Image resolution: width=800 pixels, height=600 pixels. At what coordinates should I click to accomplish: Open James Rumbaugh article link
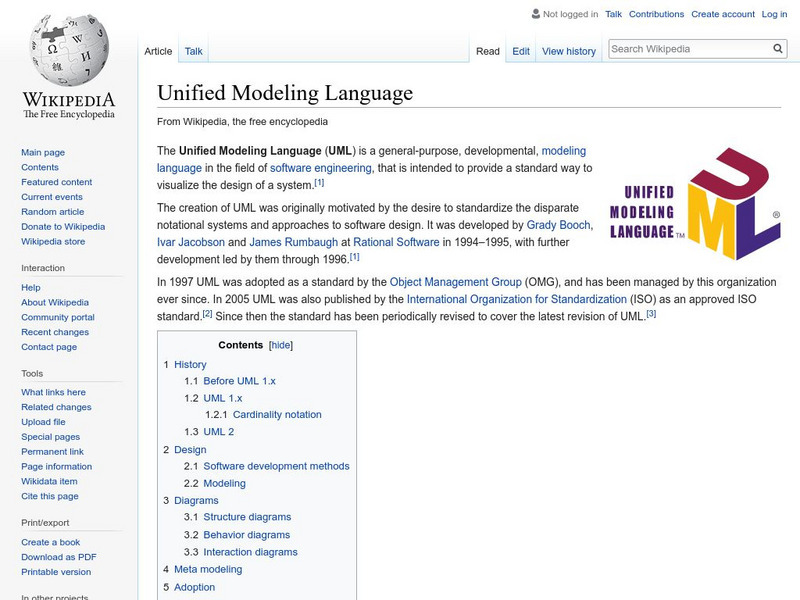pyautogui.click(x=293, y=242)
